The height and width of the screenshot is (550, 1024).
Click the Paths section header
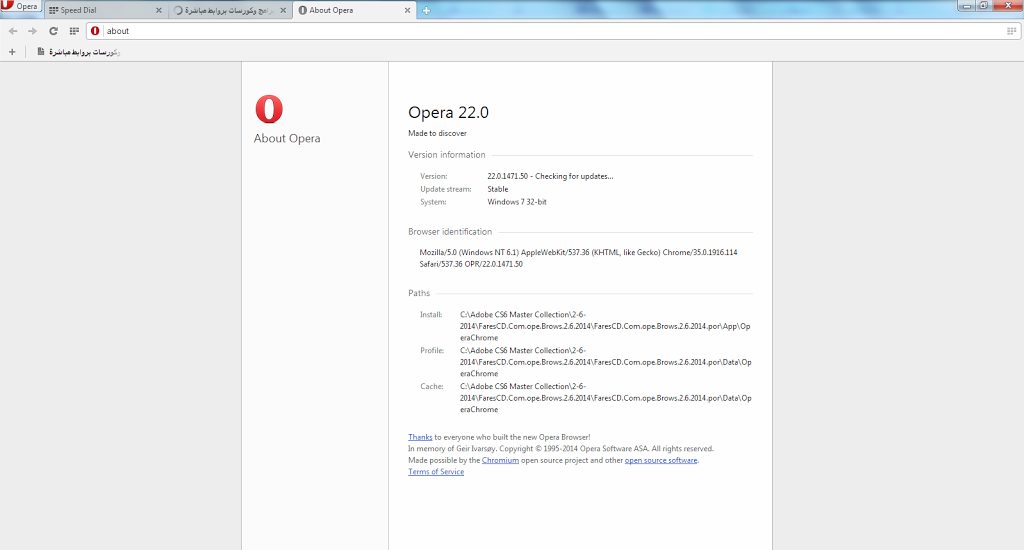pyautogui.click(x=419, y=293)
